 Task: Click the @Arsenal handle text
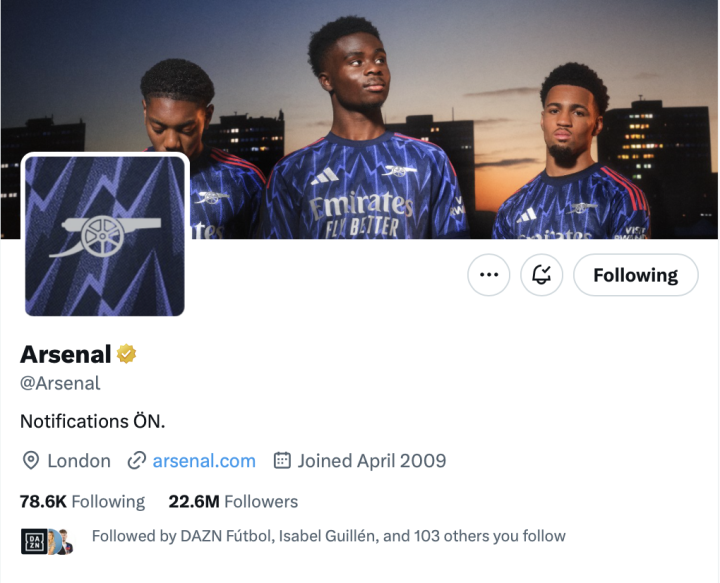click(60, 383)
